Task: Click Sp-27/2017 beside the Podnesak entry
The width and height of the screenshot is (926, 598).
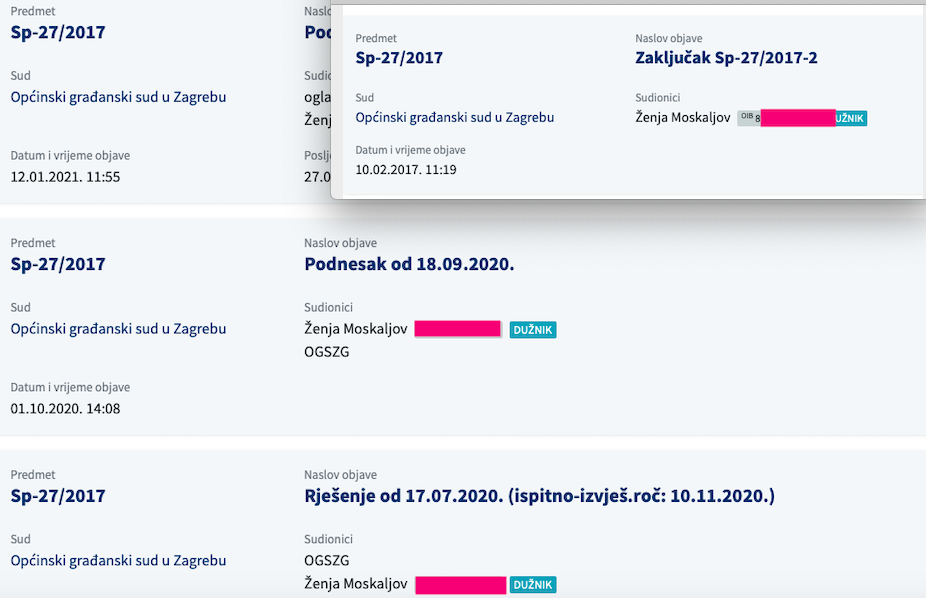Action: coord(58,264)
